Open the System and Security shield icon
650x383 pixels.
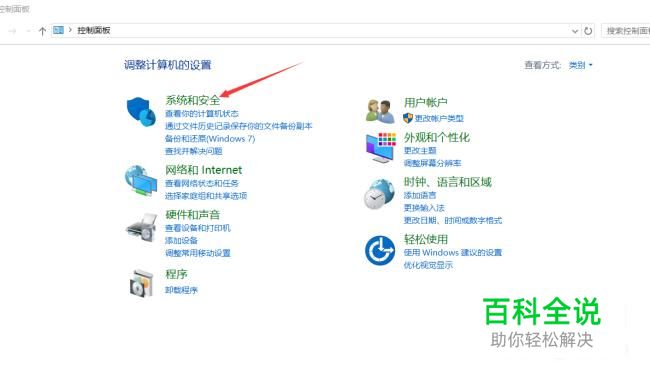click(141, 112)
